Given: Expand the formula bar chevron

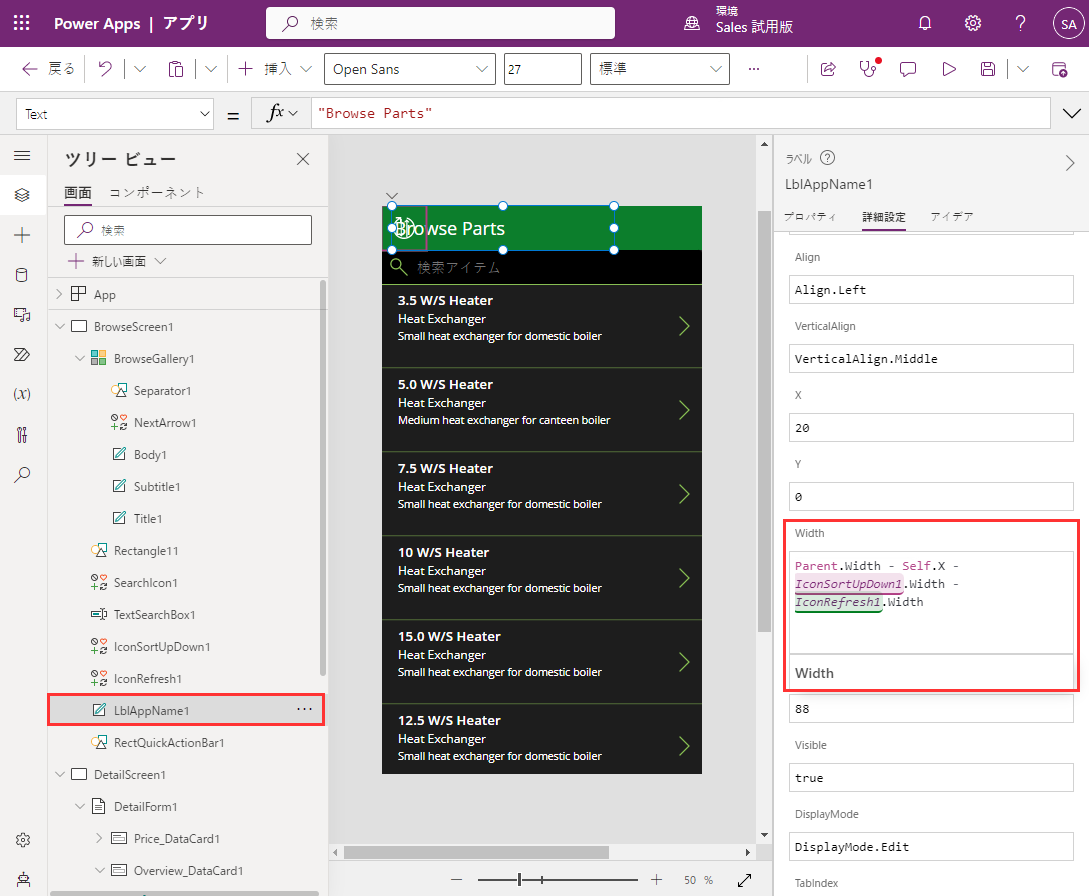Looking at the screenshot, I should (1072, 113).
